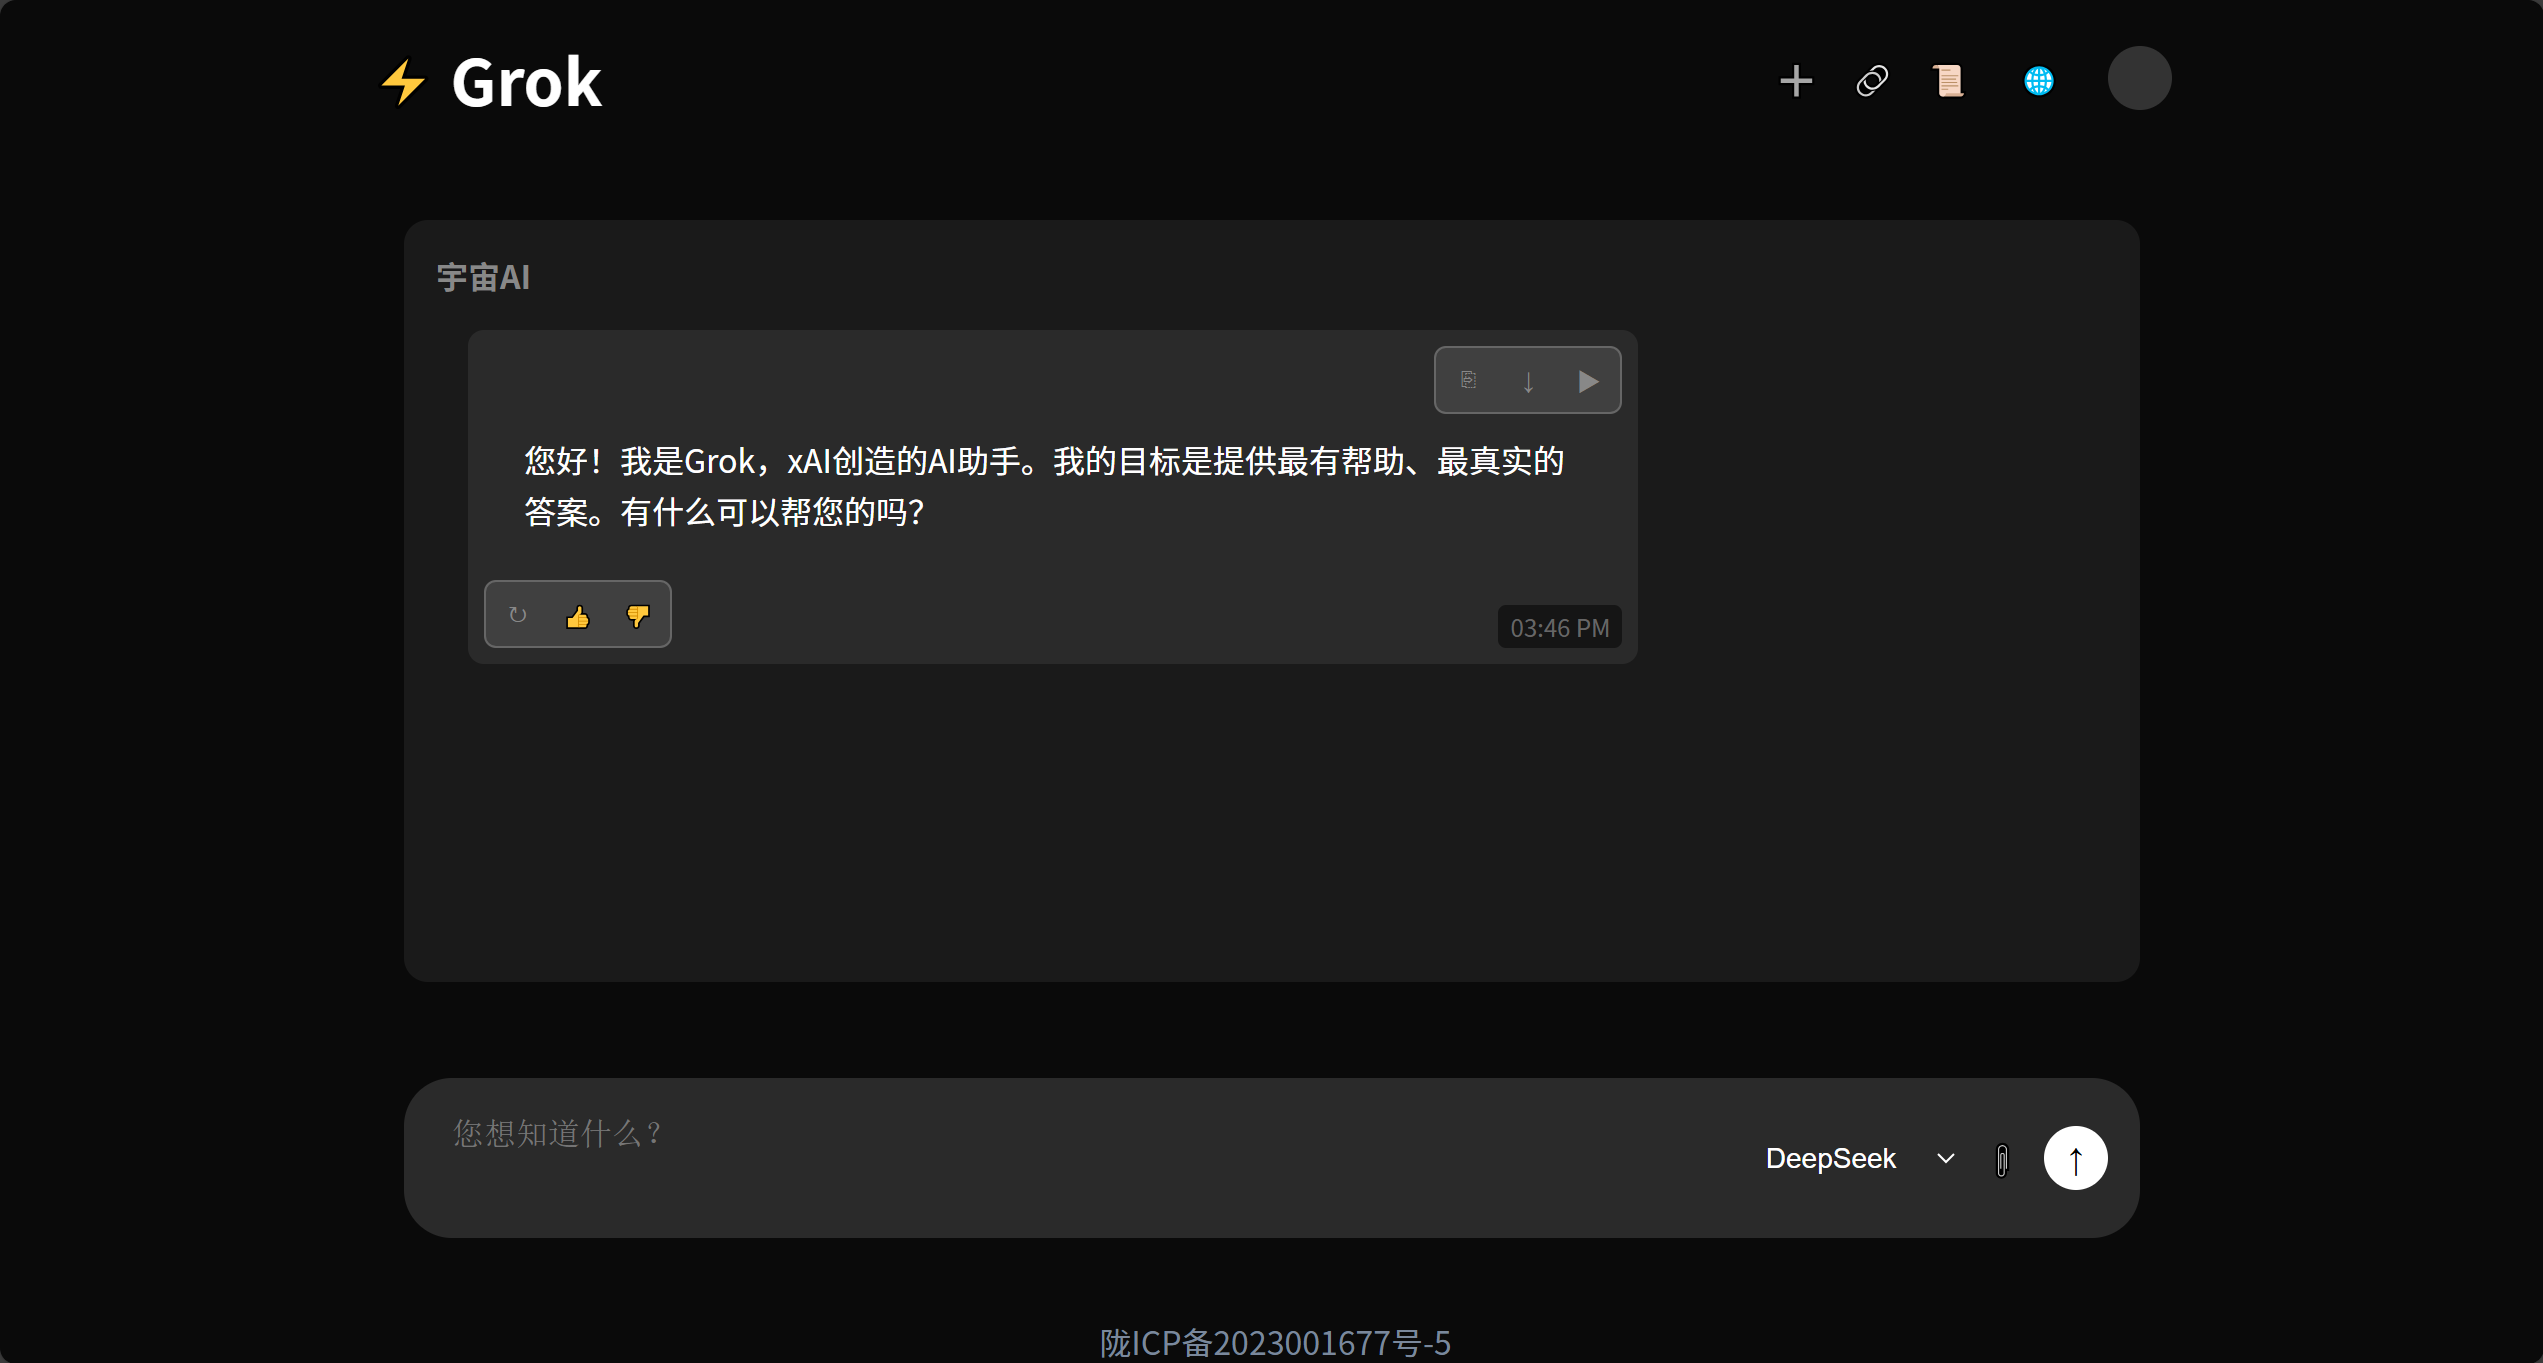
Task: Click the 03:46 PM timestamp
Action: pyautogui.click(x=1559, y=628)
